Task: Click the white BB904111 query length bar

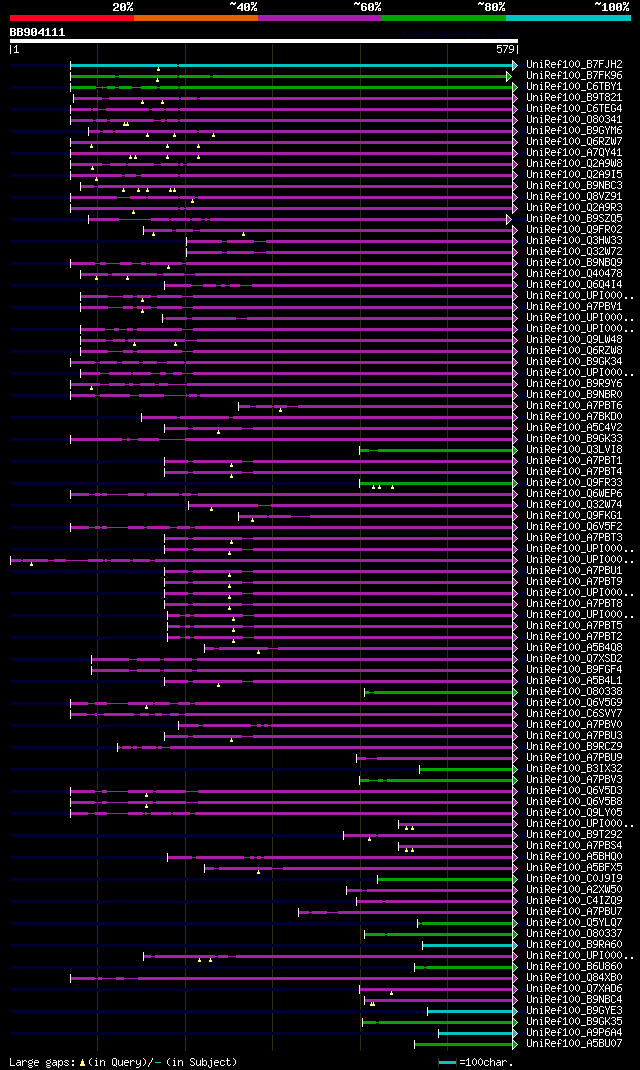Action: [x=264, y=41]
